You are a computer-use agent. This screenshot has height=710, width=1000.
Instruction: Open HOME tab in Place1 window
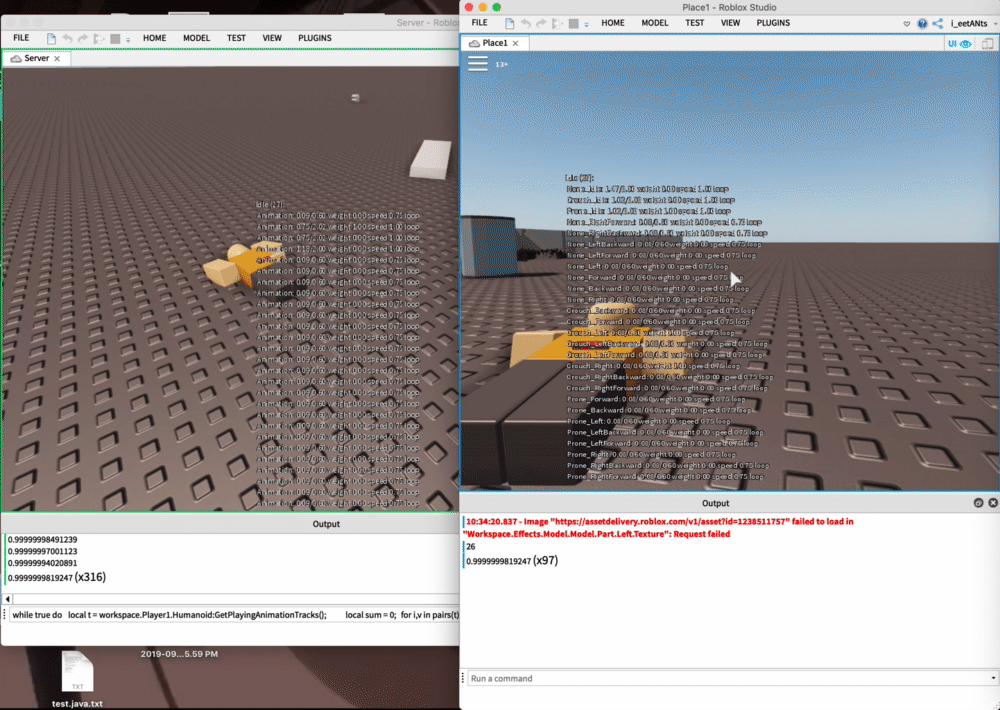click(x=613, y=23)
